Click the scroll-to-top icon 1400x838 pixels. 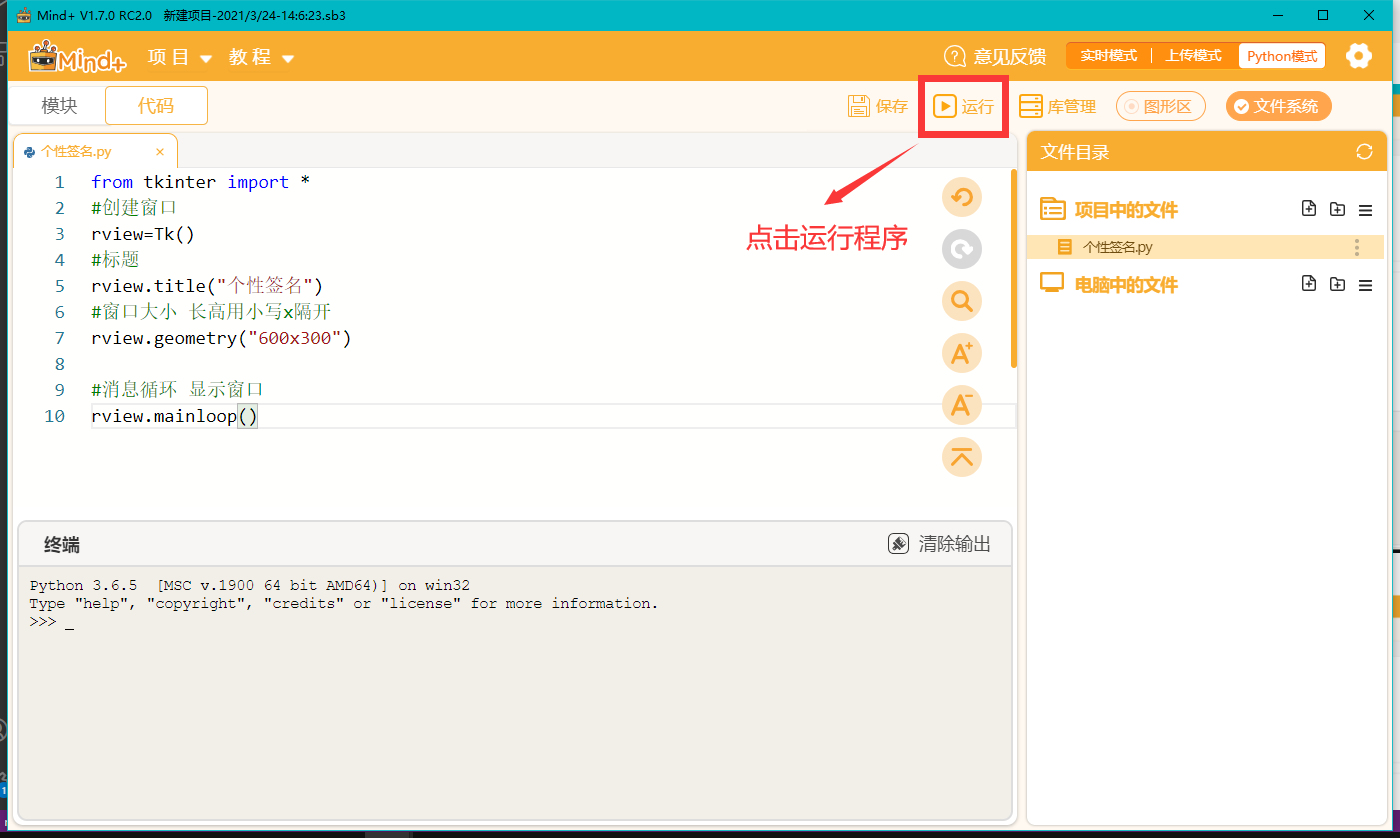[962, 457]
